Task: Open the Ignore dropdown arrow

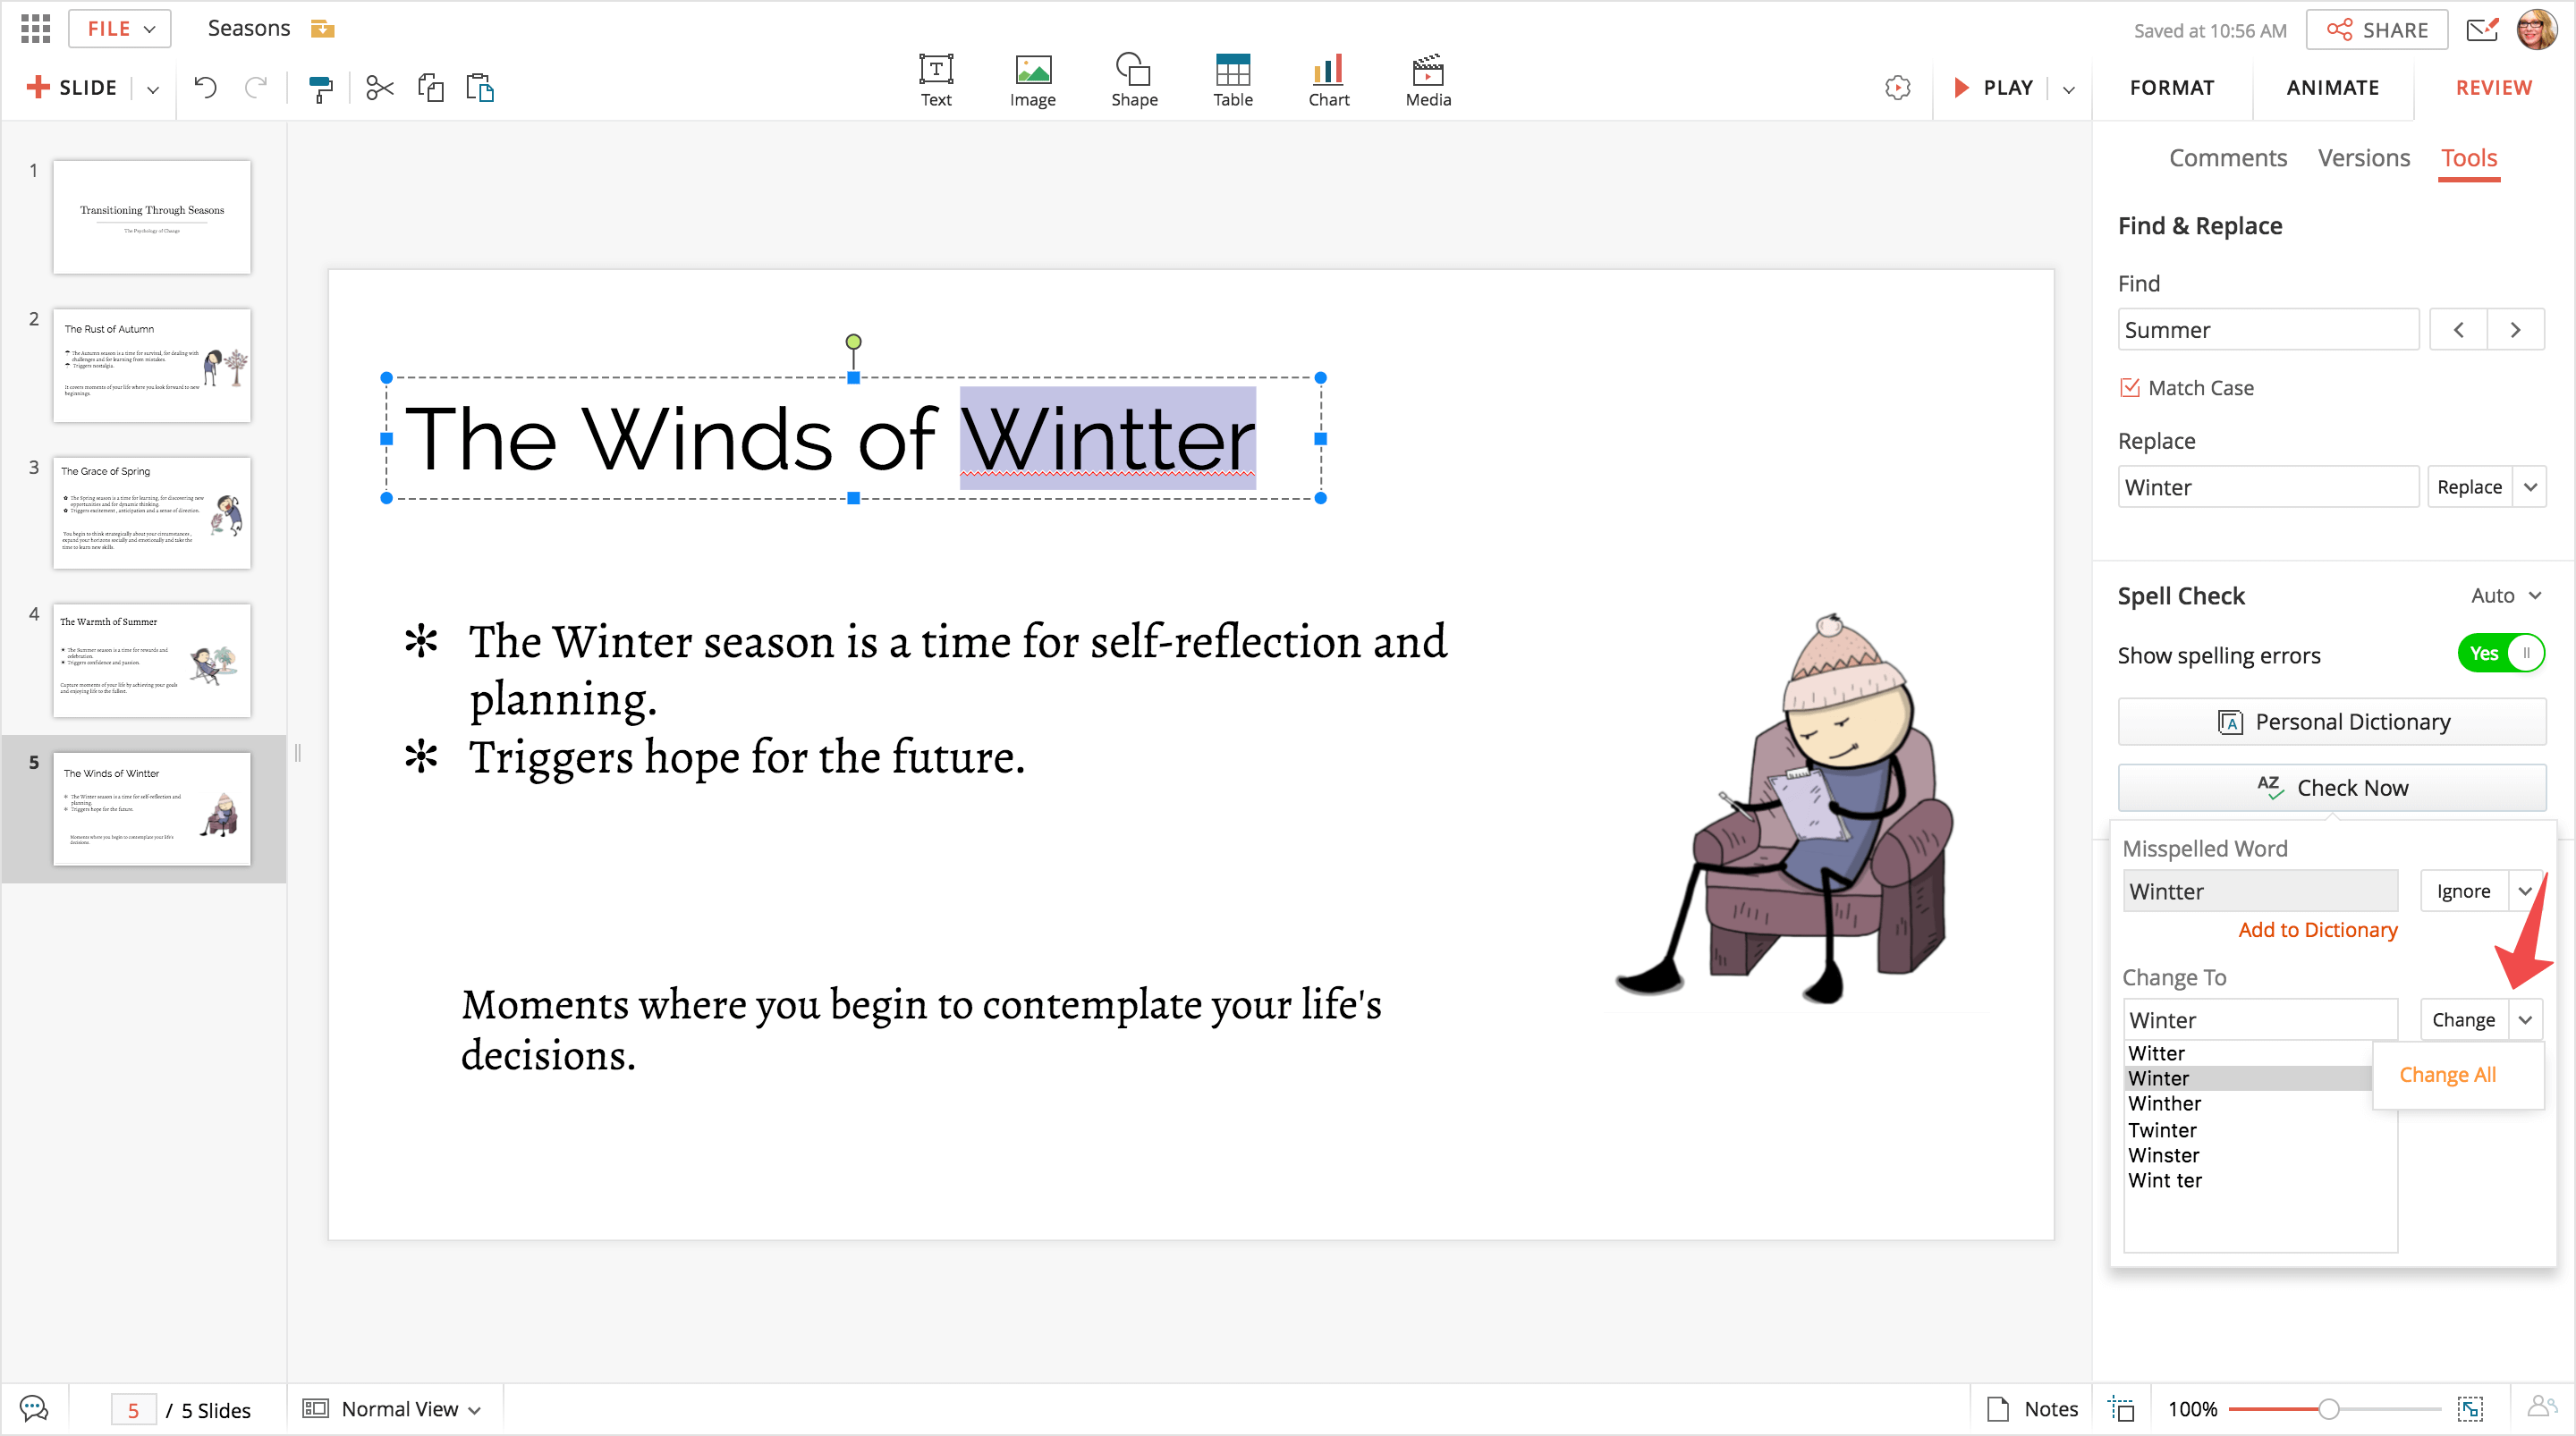Action: tap(2524, 891)
